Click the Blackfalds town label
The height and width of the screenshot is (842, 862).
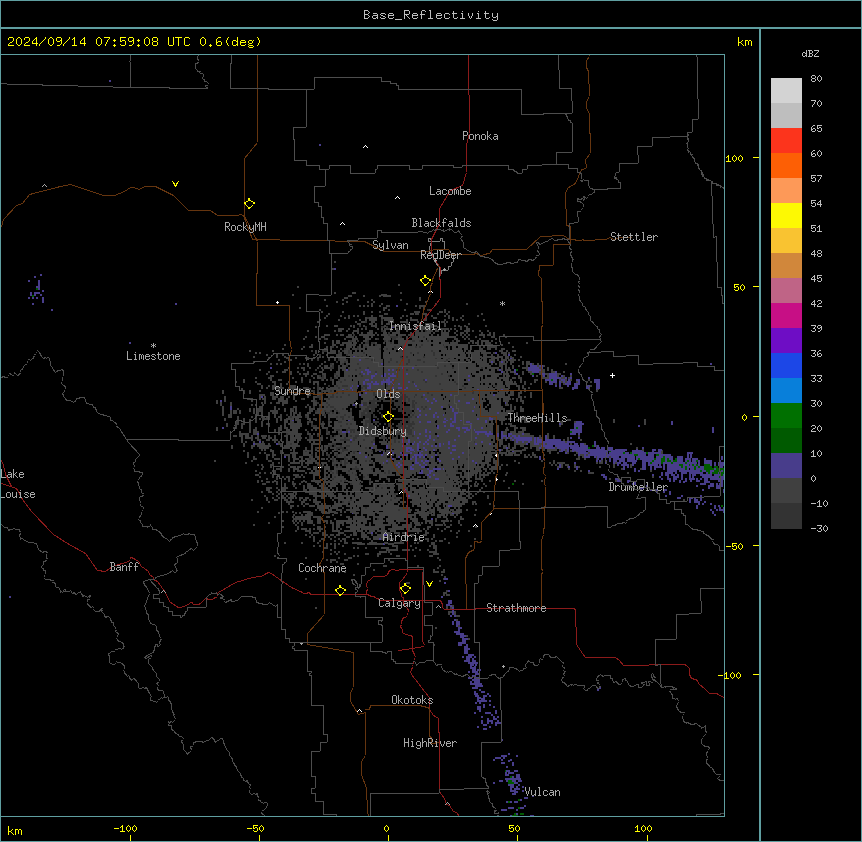(441, 223)
